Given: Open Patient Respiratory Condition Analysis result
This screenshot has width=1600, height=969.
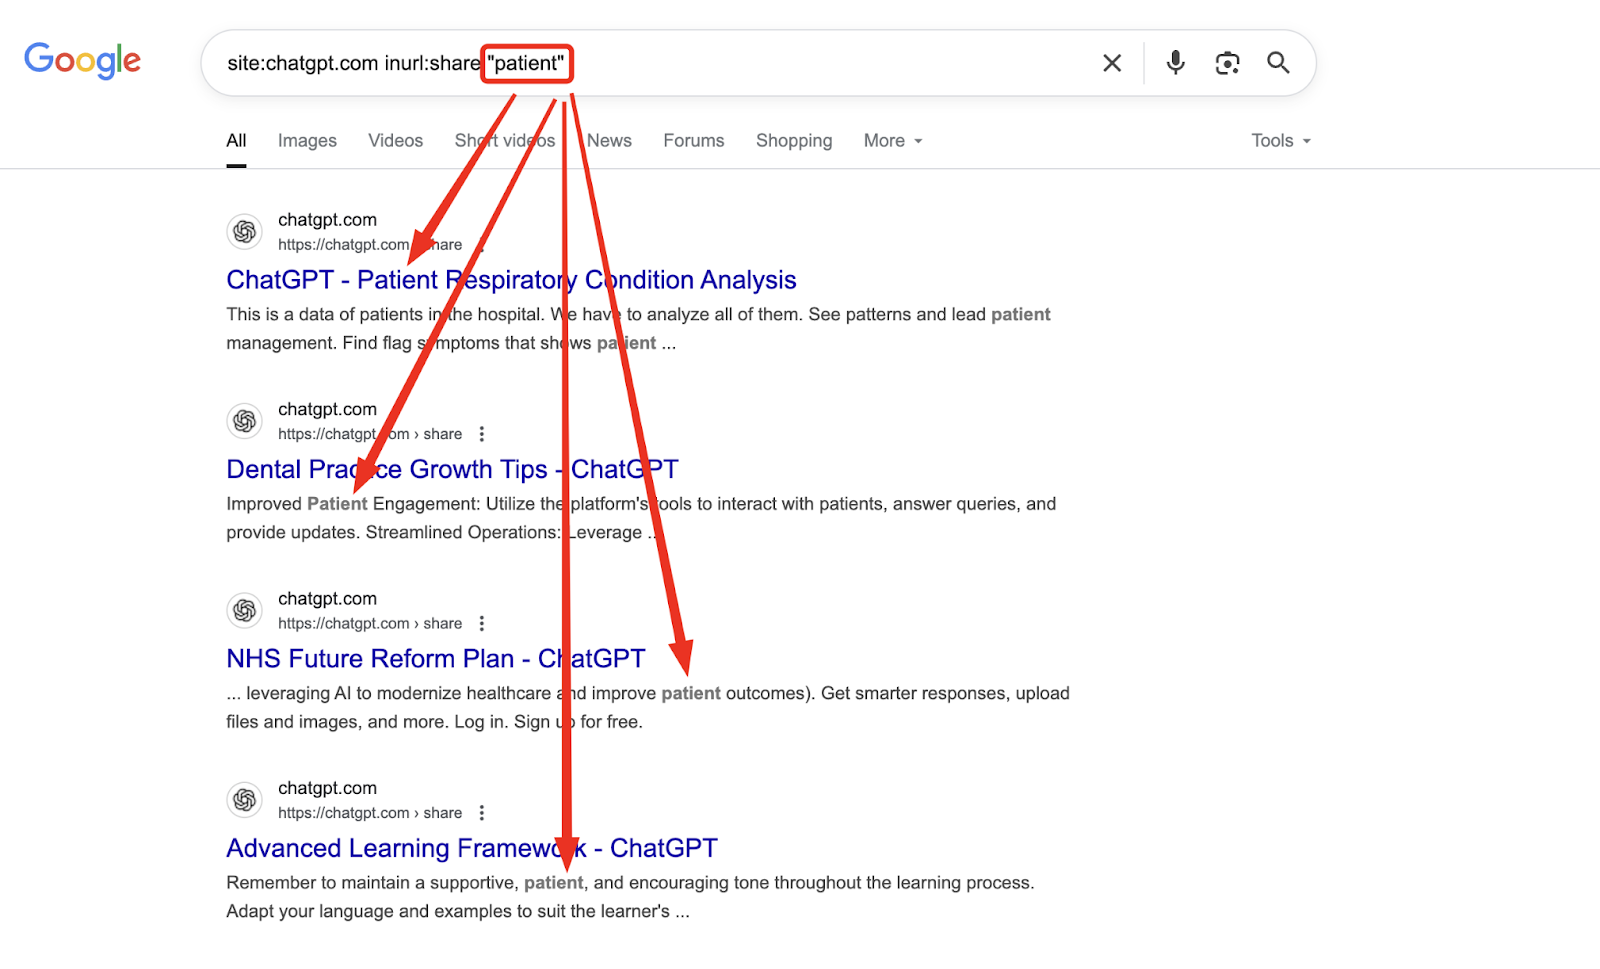Looking at the screenshot, I should [511, 280].
